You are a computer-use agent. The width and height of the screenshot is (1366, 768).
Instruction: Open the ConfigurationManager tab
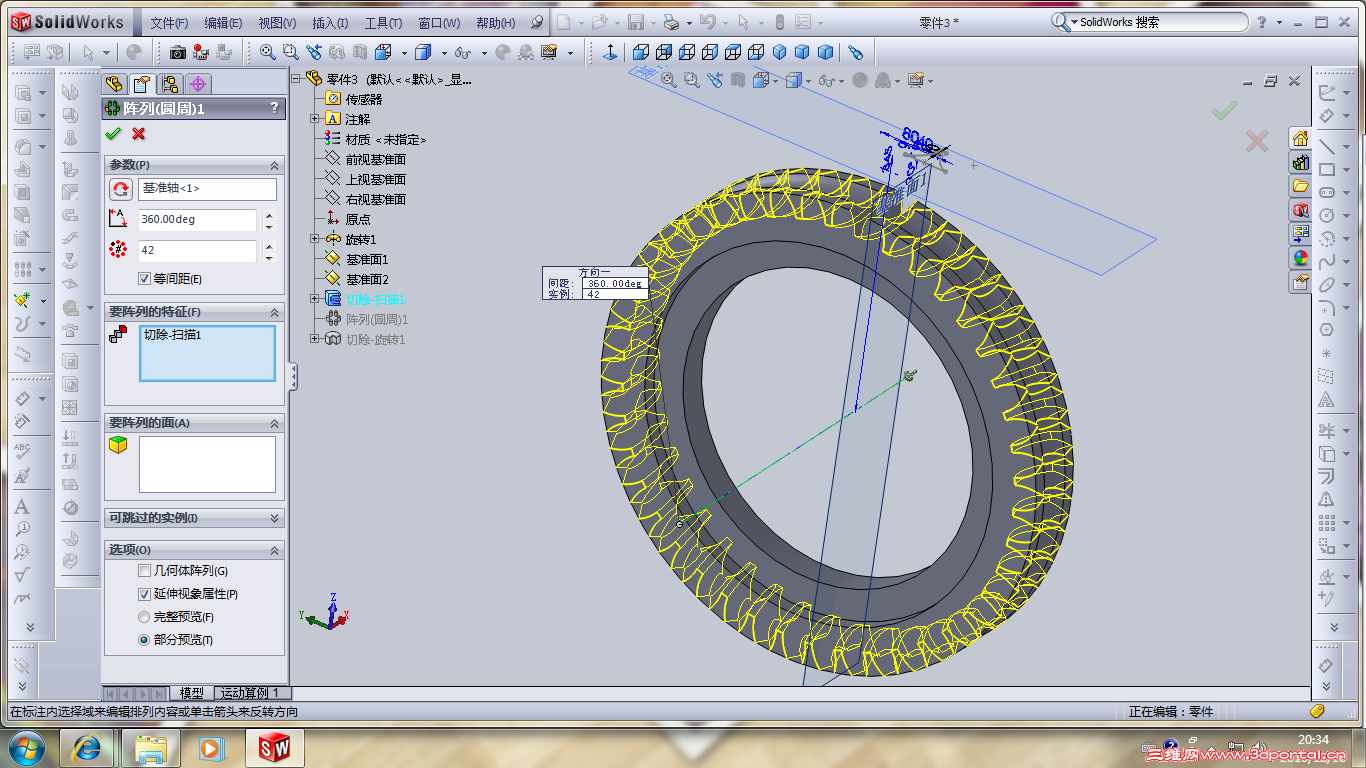point(170,84)
